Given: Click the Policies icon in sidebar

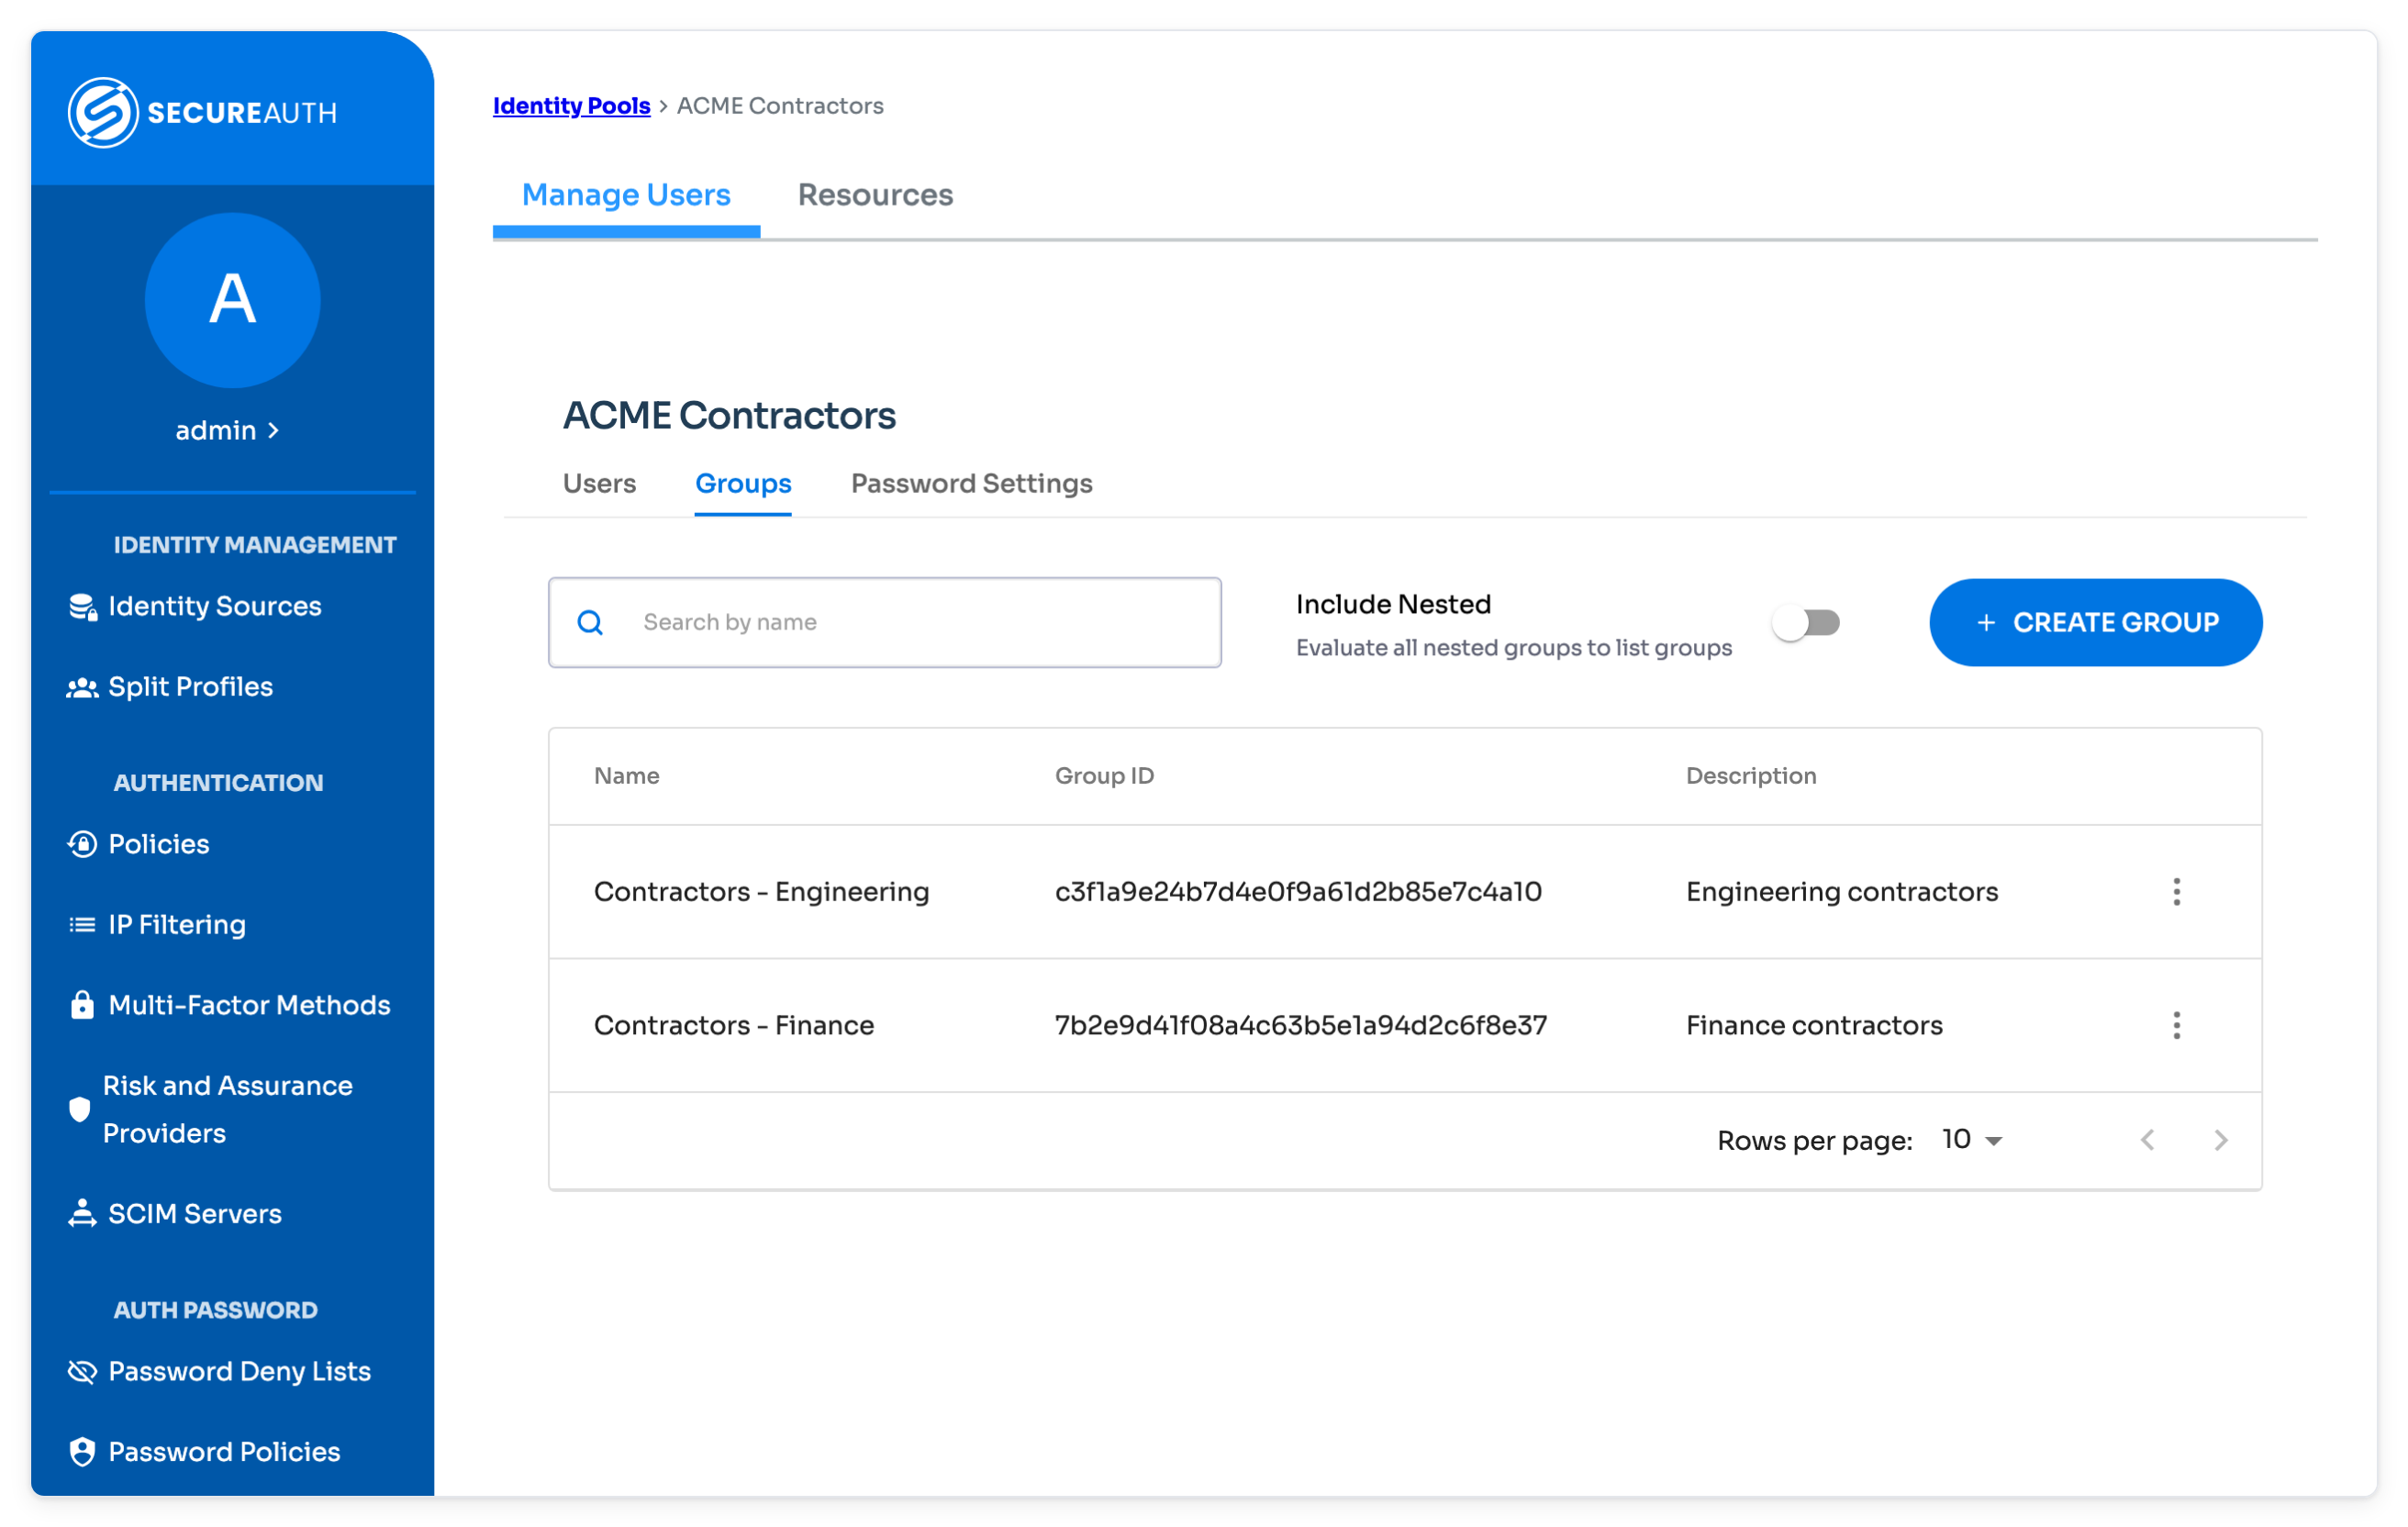Looking at the screenshot, I should (82, 845).
